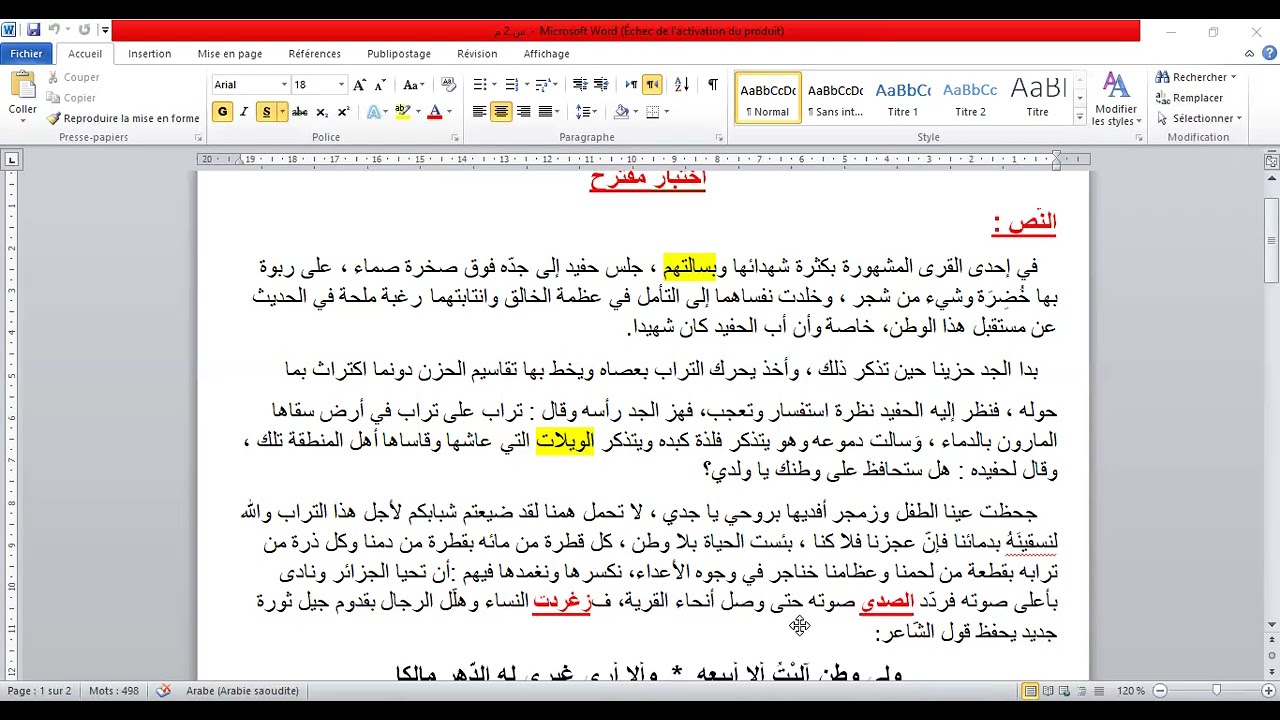Toggle the ruler button above scrollbar
Viewport: 1280px width, 720px height.
[x=1271, y=161]
